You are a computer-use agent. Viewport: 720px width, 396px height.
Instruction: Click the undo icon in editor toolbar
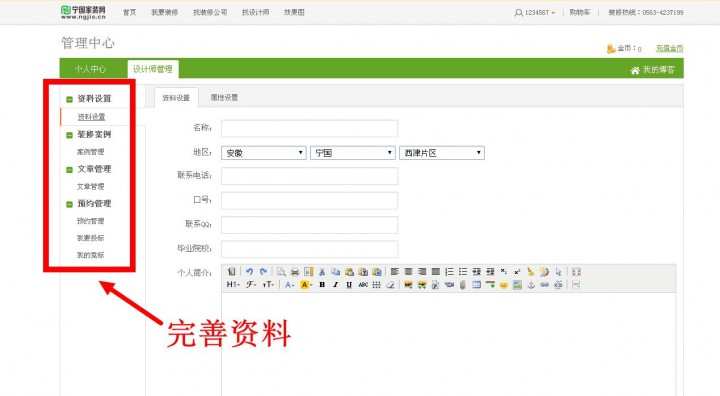click(x=249, y=272)
